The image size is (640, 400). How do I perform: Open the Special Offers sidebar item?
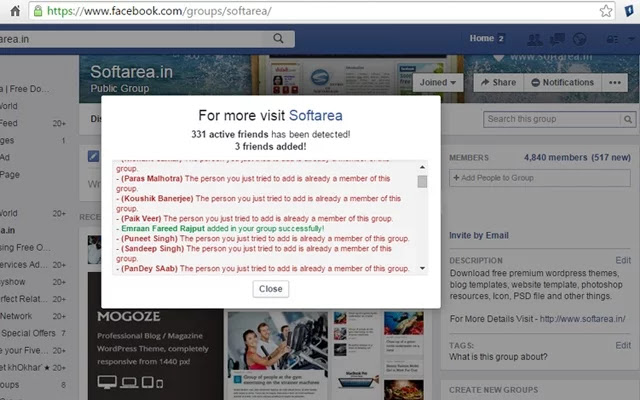[29, 333]
